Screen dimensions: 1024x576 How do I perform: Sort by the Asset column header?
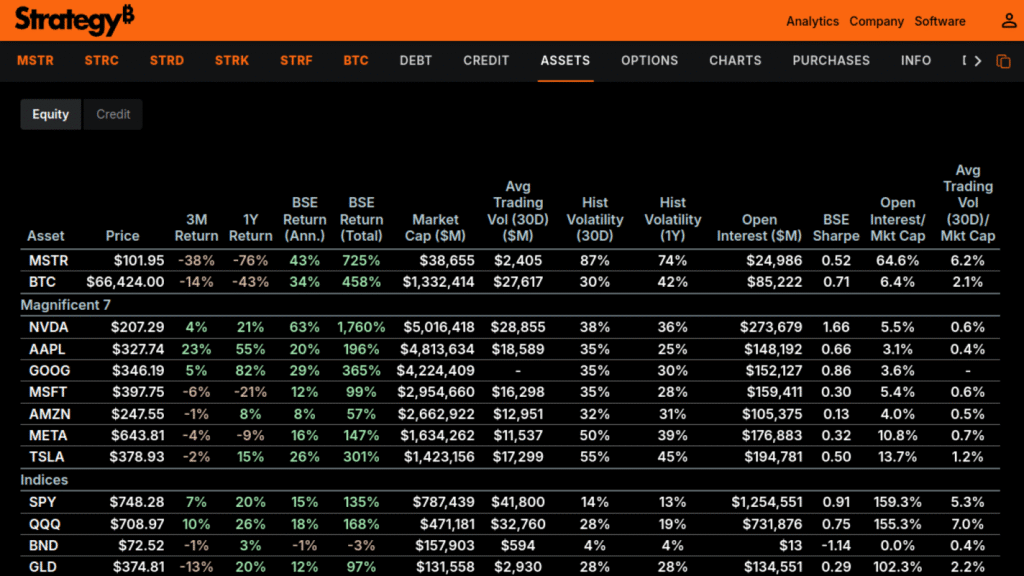click(x=46, y=236)
